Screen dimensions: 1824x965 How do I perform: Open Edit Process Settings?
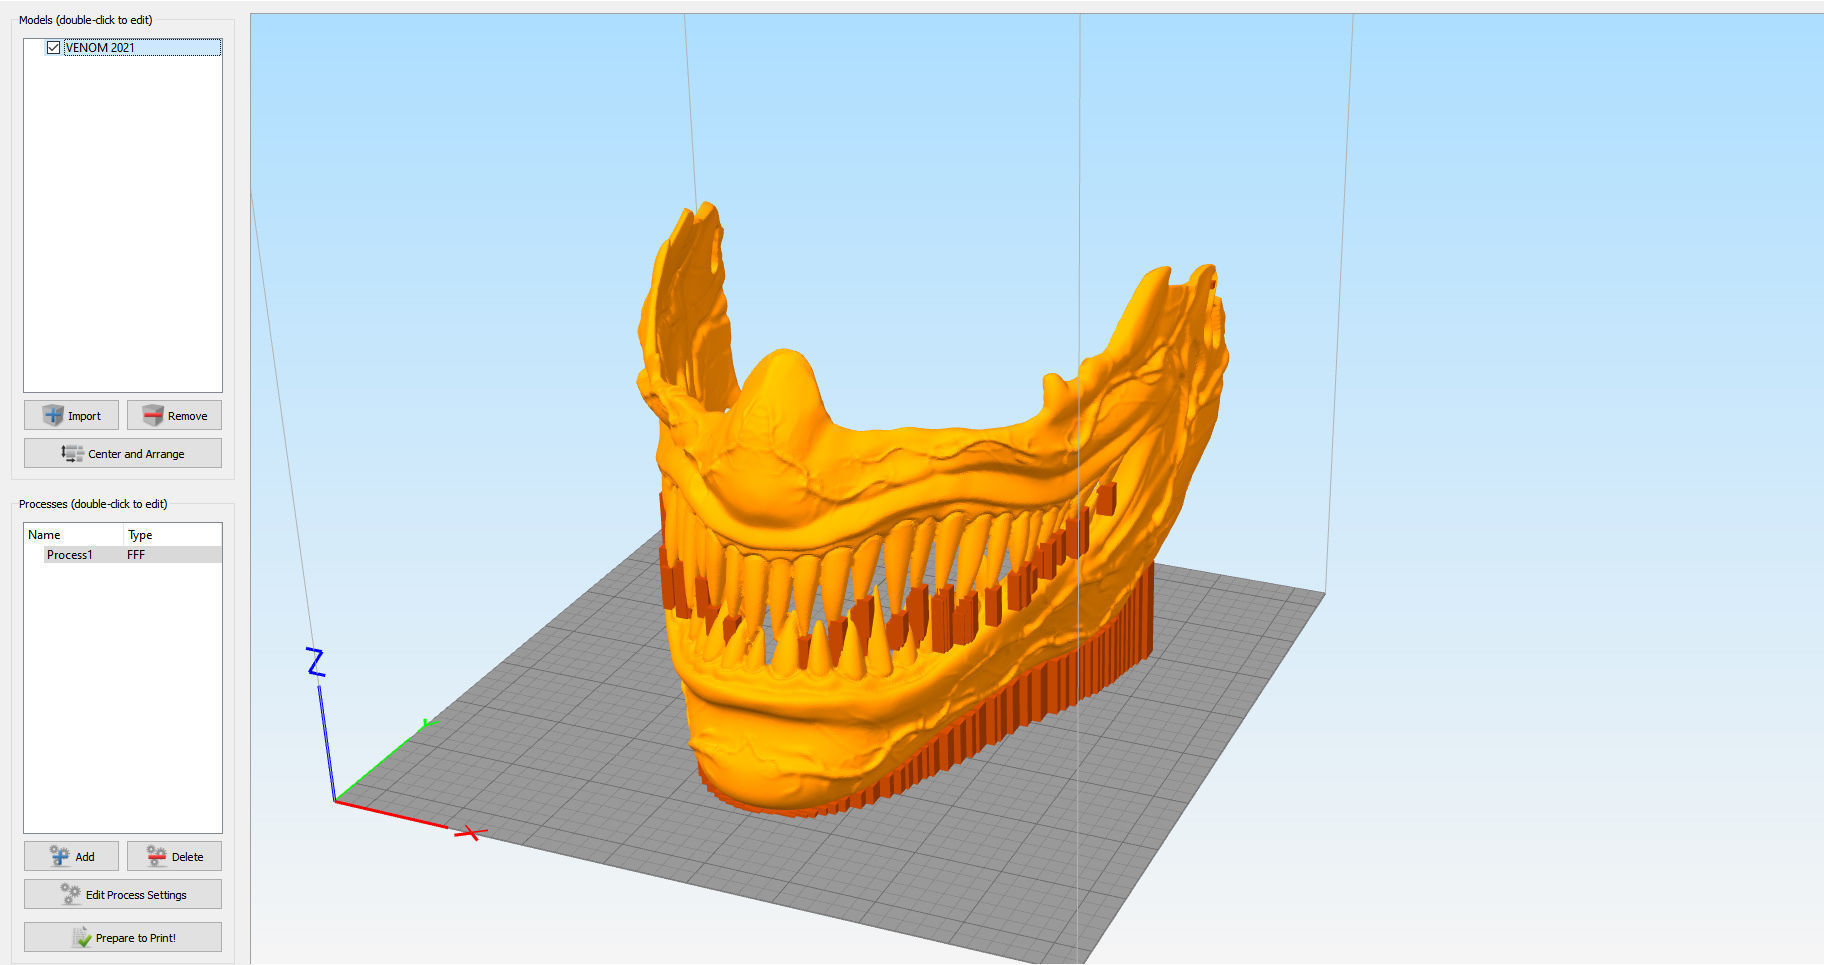123,894
